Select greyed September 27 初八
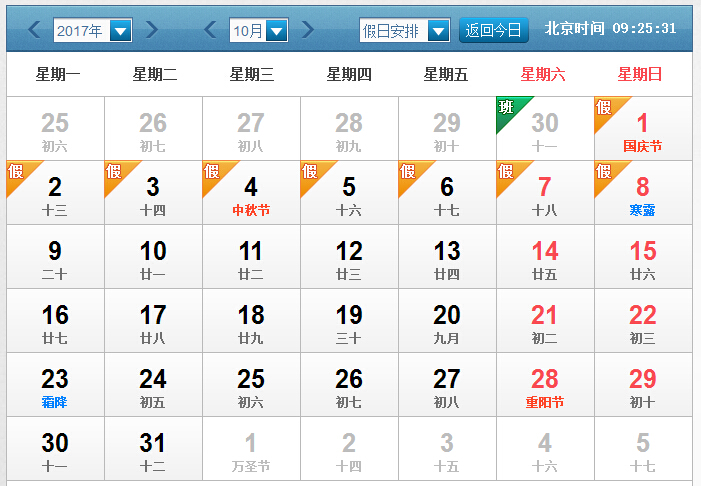 (251, 129)
